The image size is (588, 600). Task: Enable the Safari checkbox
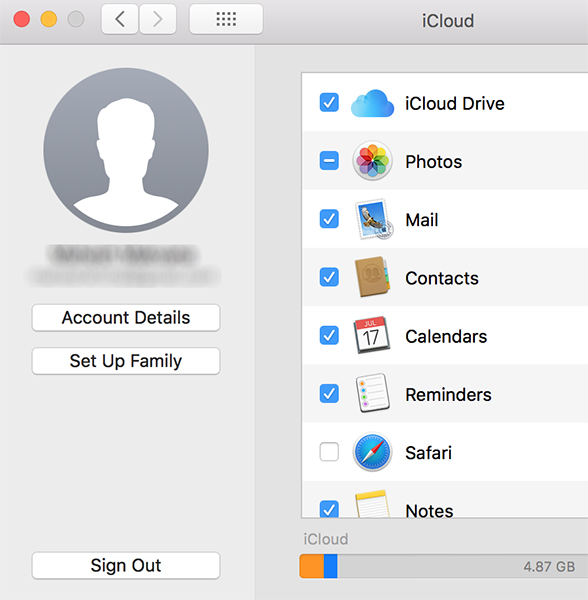click(x=329, y=452)
